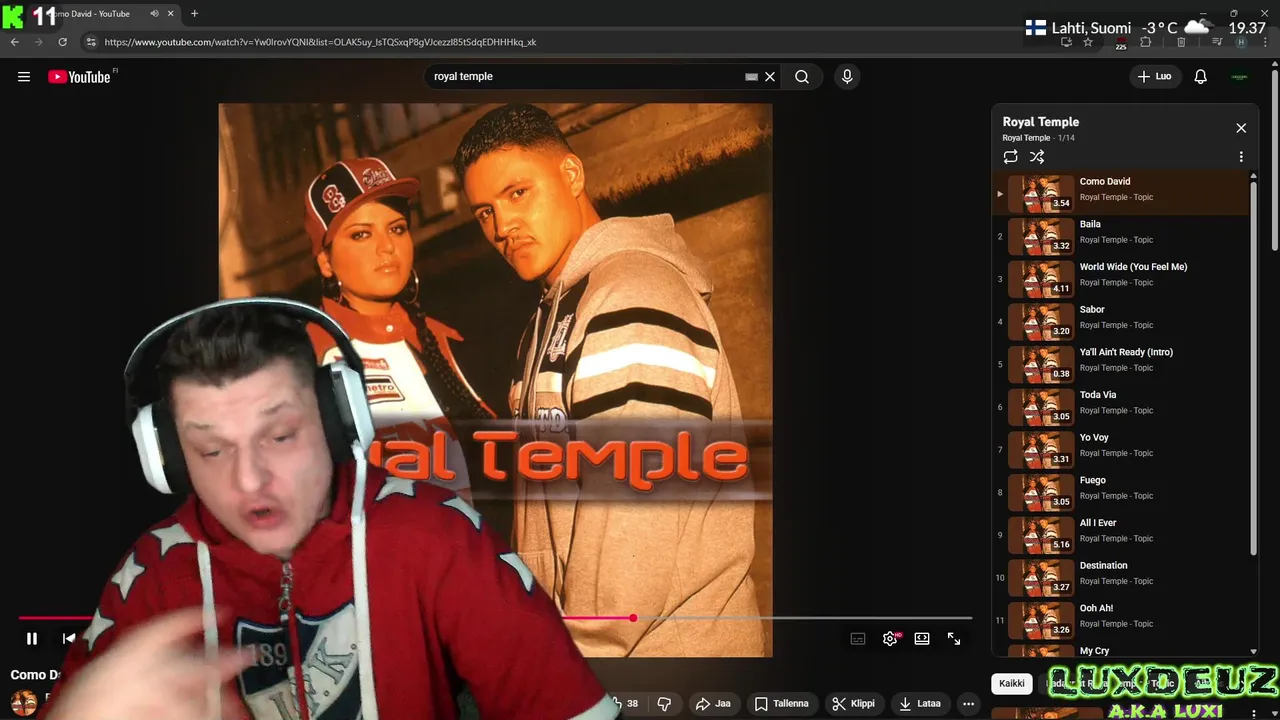This screenshot has height=720, width=1280.
Task: Close the Como David YouTube tab
Action: pos(170,14)
